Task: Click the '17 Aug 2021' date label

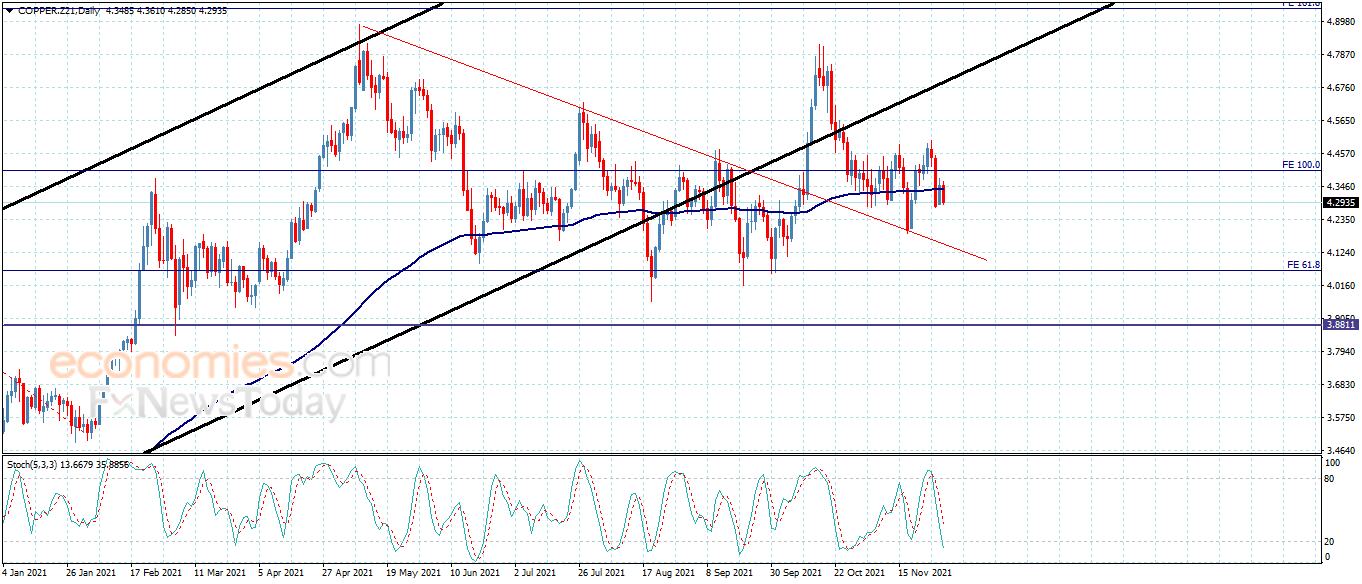Action: (x=668, y=573)
